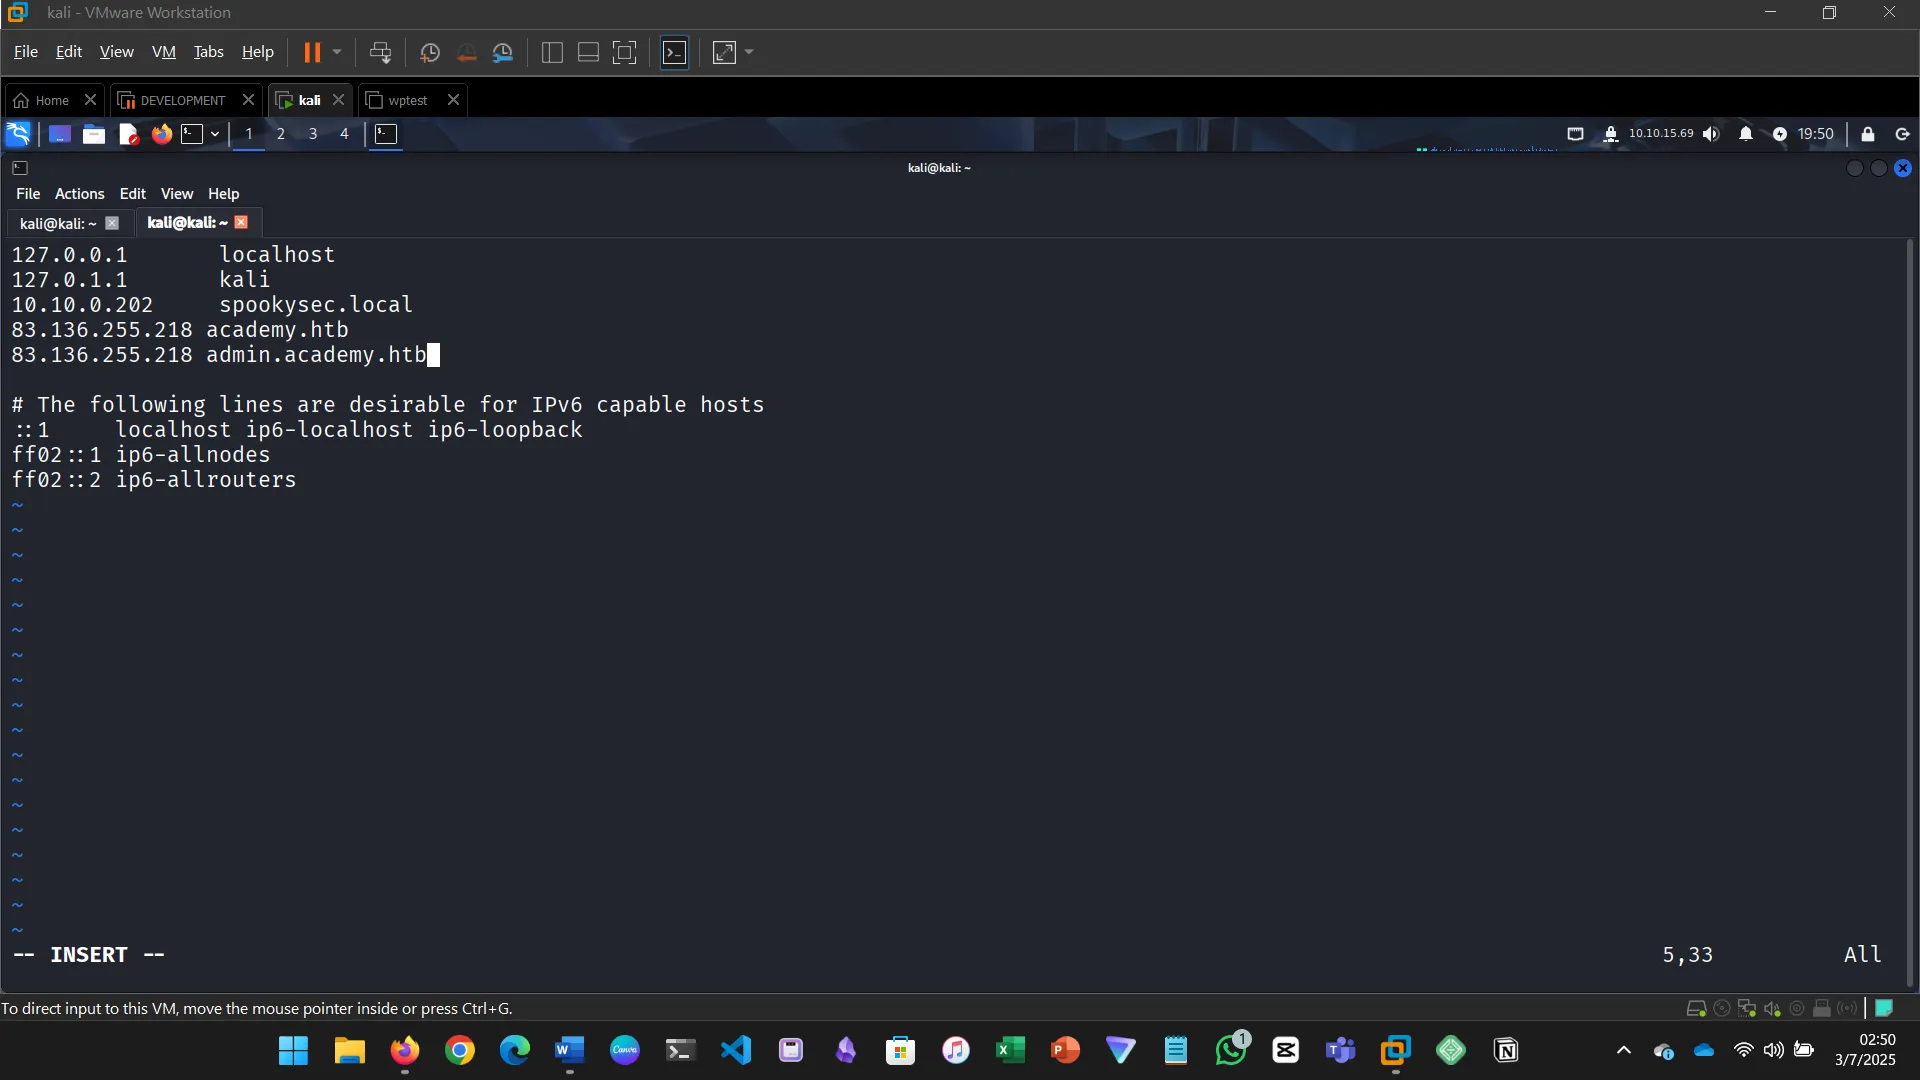Open Firefox from the Kali panel
The height and width of the screenshot is (1080, 1920).
161,134
